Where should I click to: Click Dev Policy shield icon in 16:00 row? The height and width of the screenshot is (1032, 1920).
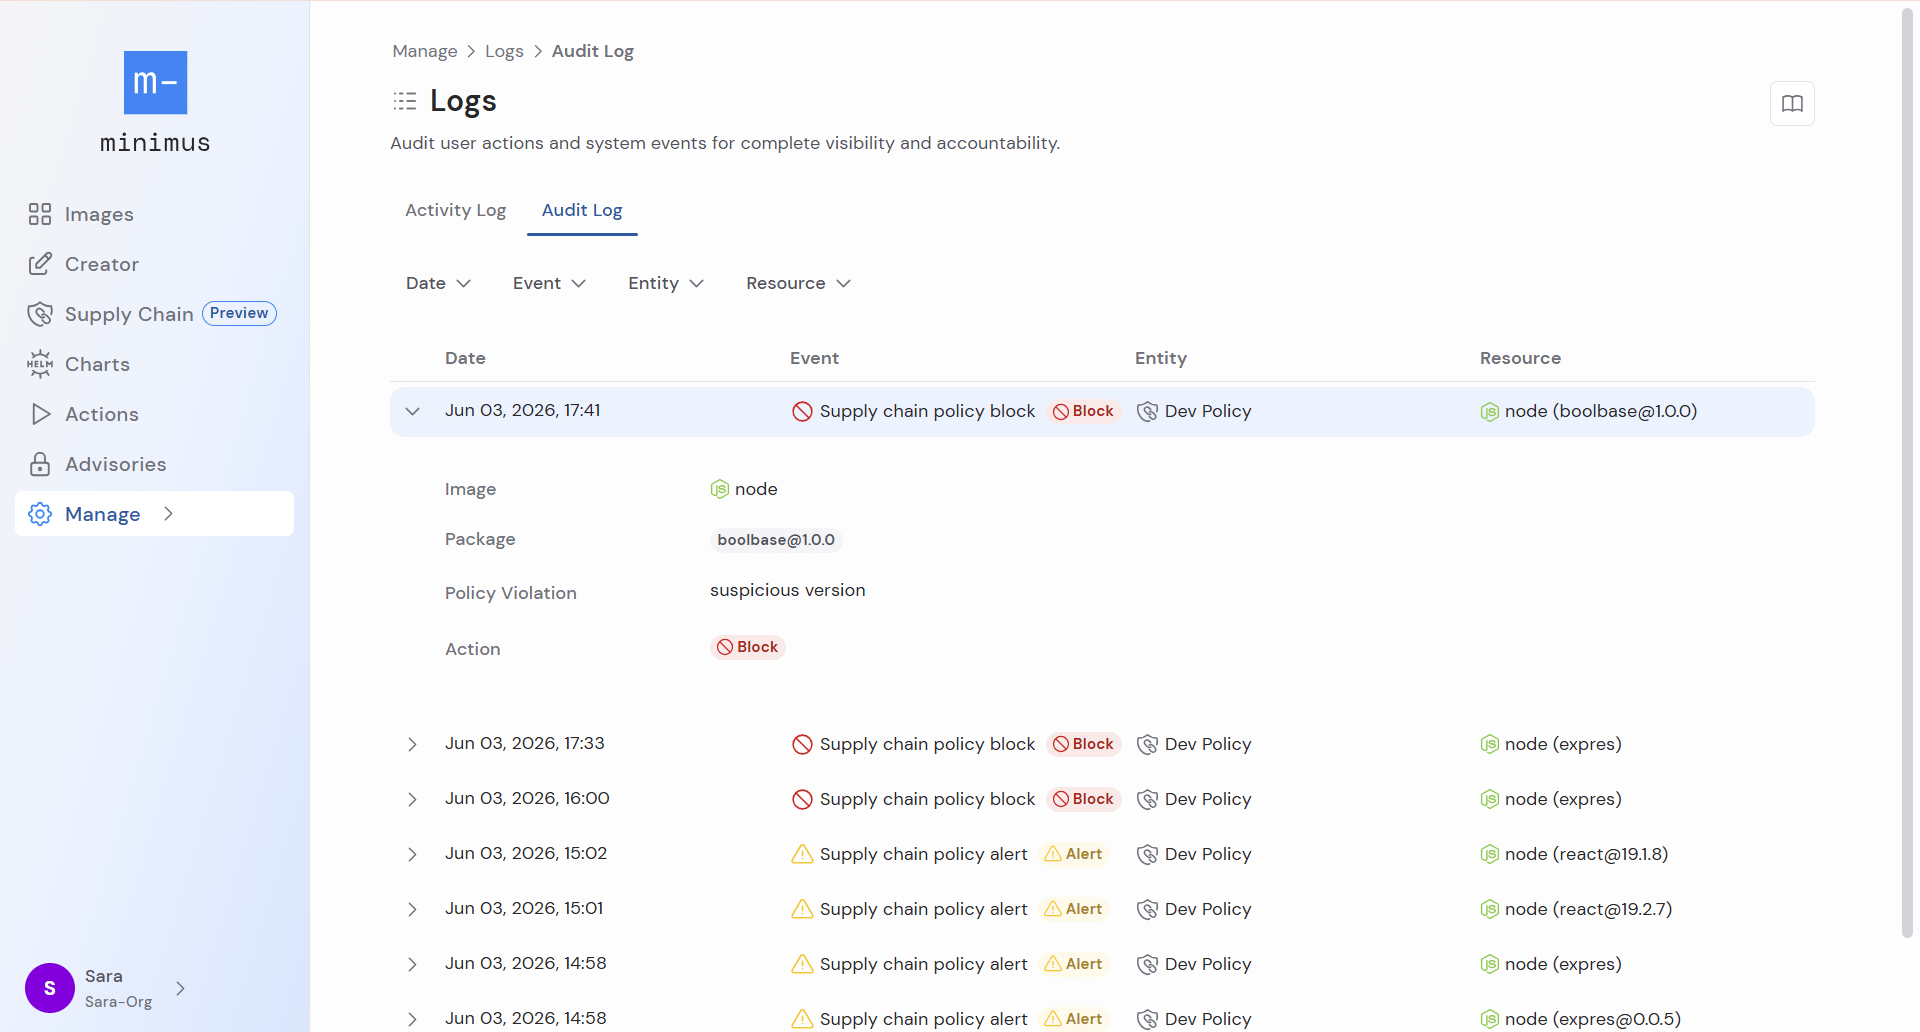click(x=1147, y=799)
